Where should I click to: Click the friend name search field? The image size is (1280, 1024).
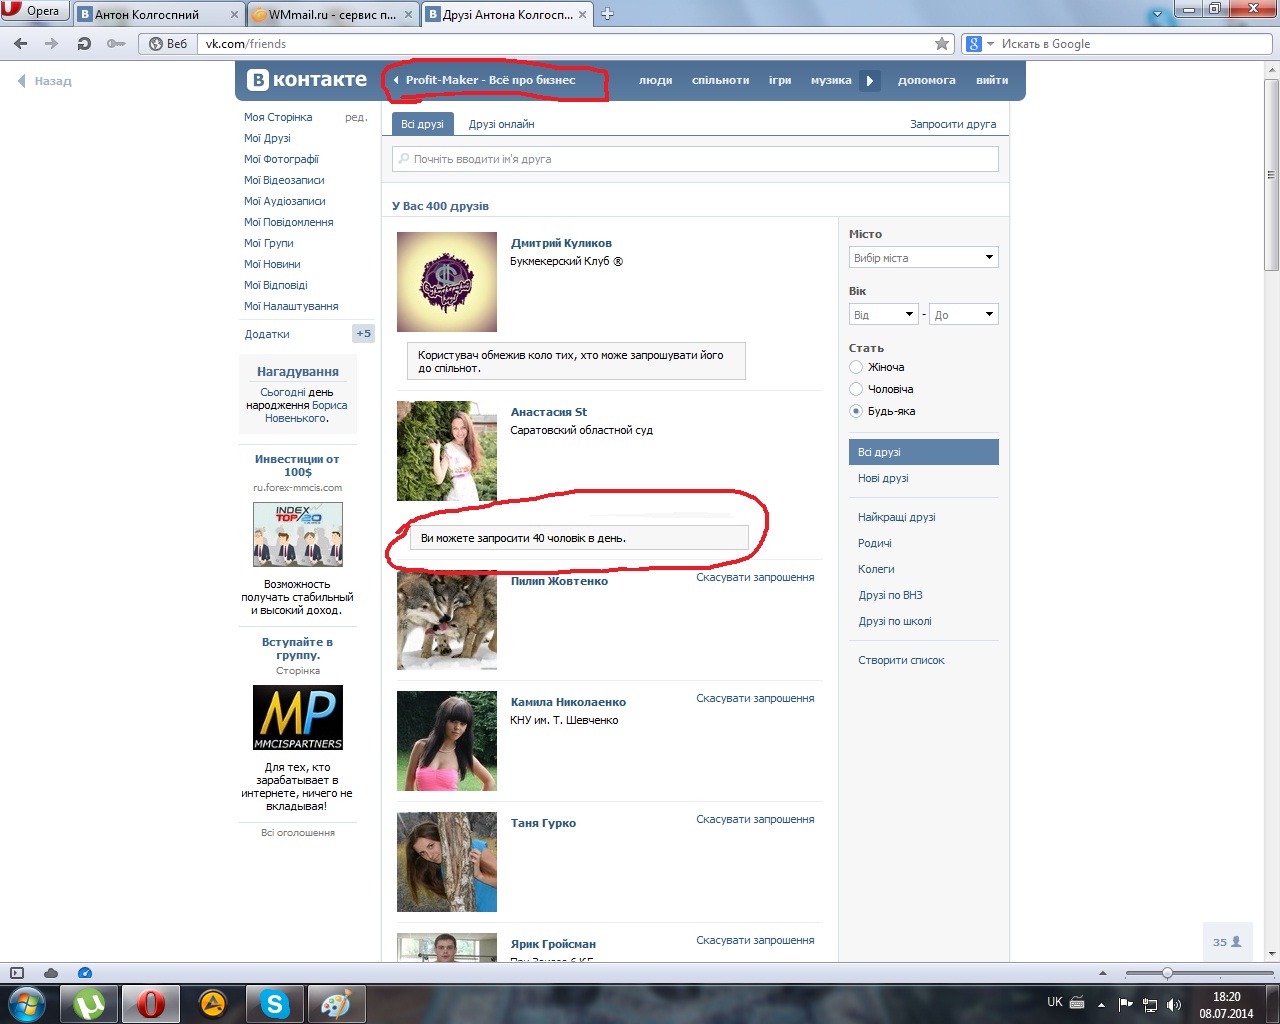[695, 159]
